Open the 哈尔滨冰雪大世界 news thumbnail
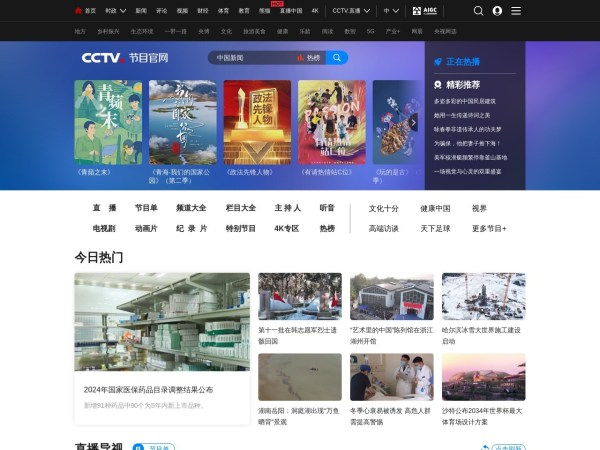Viewport: 600px width, 450px height. click(x=483, y=295)
